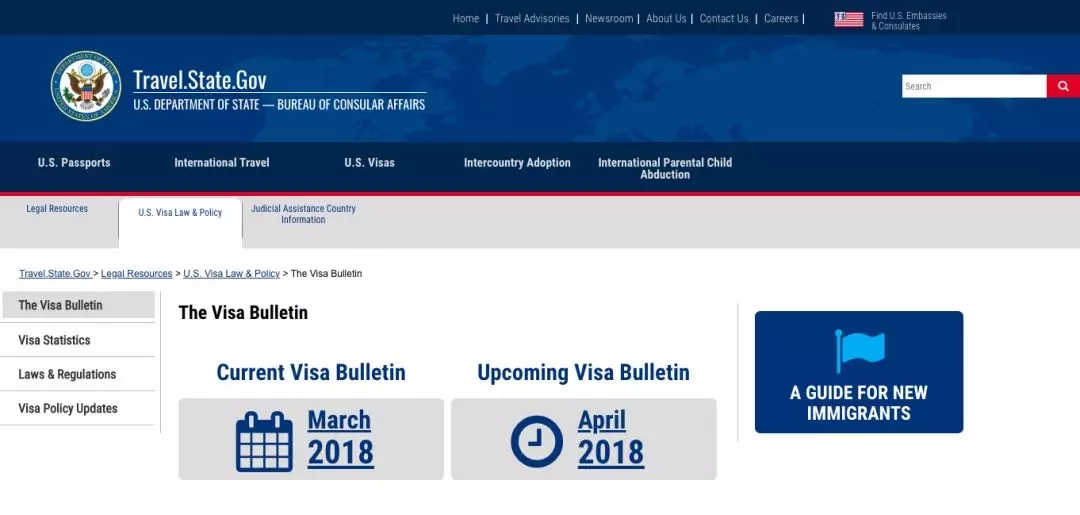This screenshot has width=1080, height=515.
Task: Open the Home link in top bar
Action: click(x=466, y=19)
